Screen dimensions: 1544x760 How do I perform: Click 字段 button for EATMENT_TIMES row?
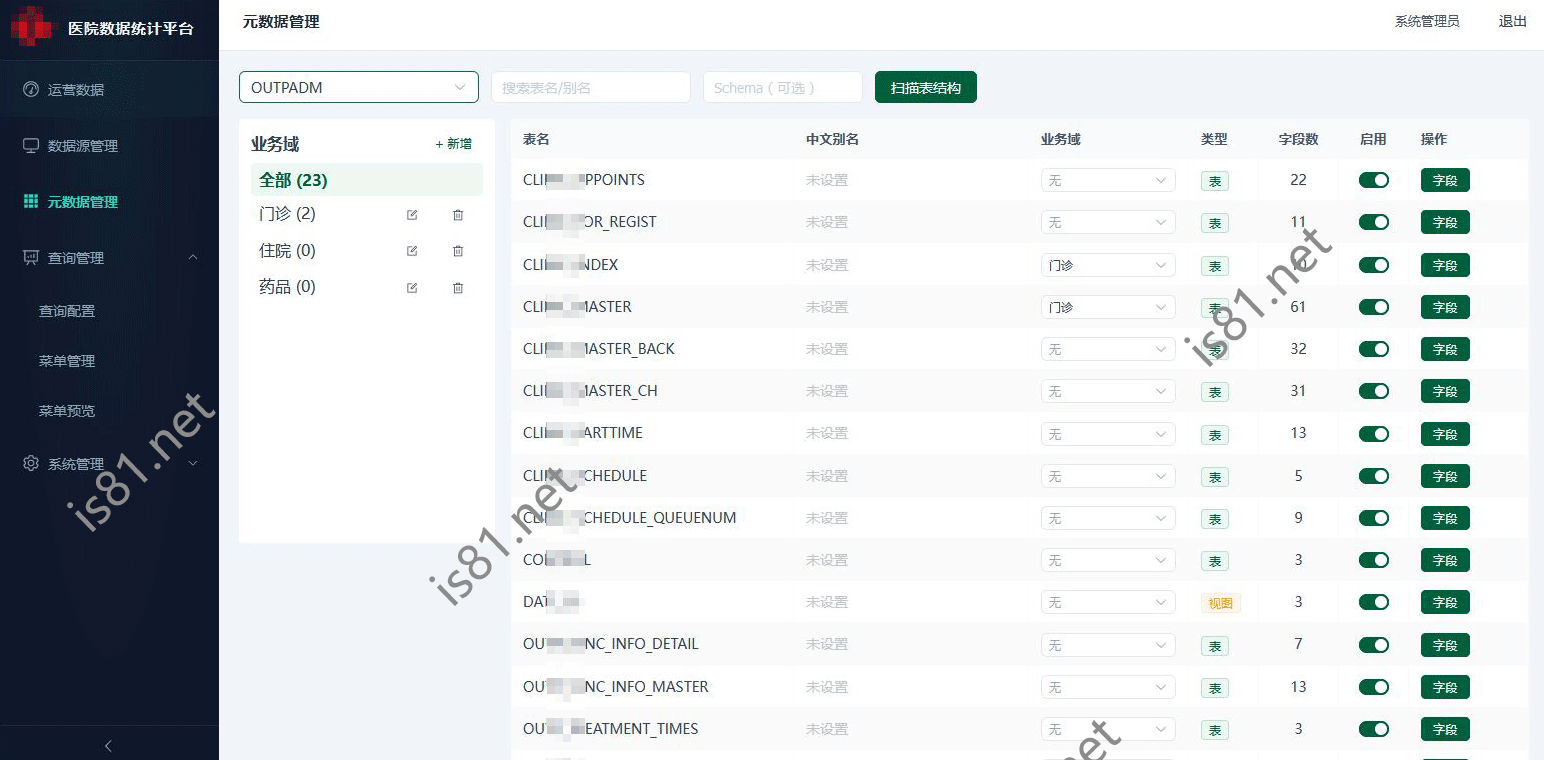[x=1445, y=729]
